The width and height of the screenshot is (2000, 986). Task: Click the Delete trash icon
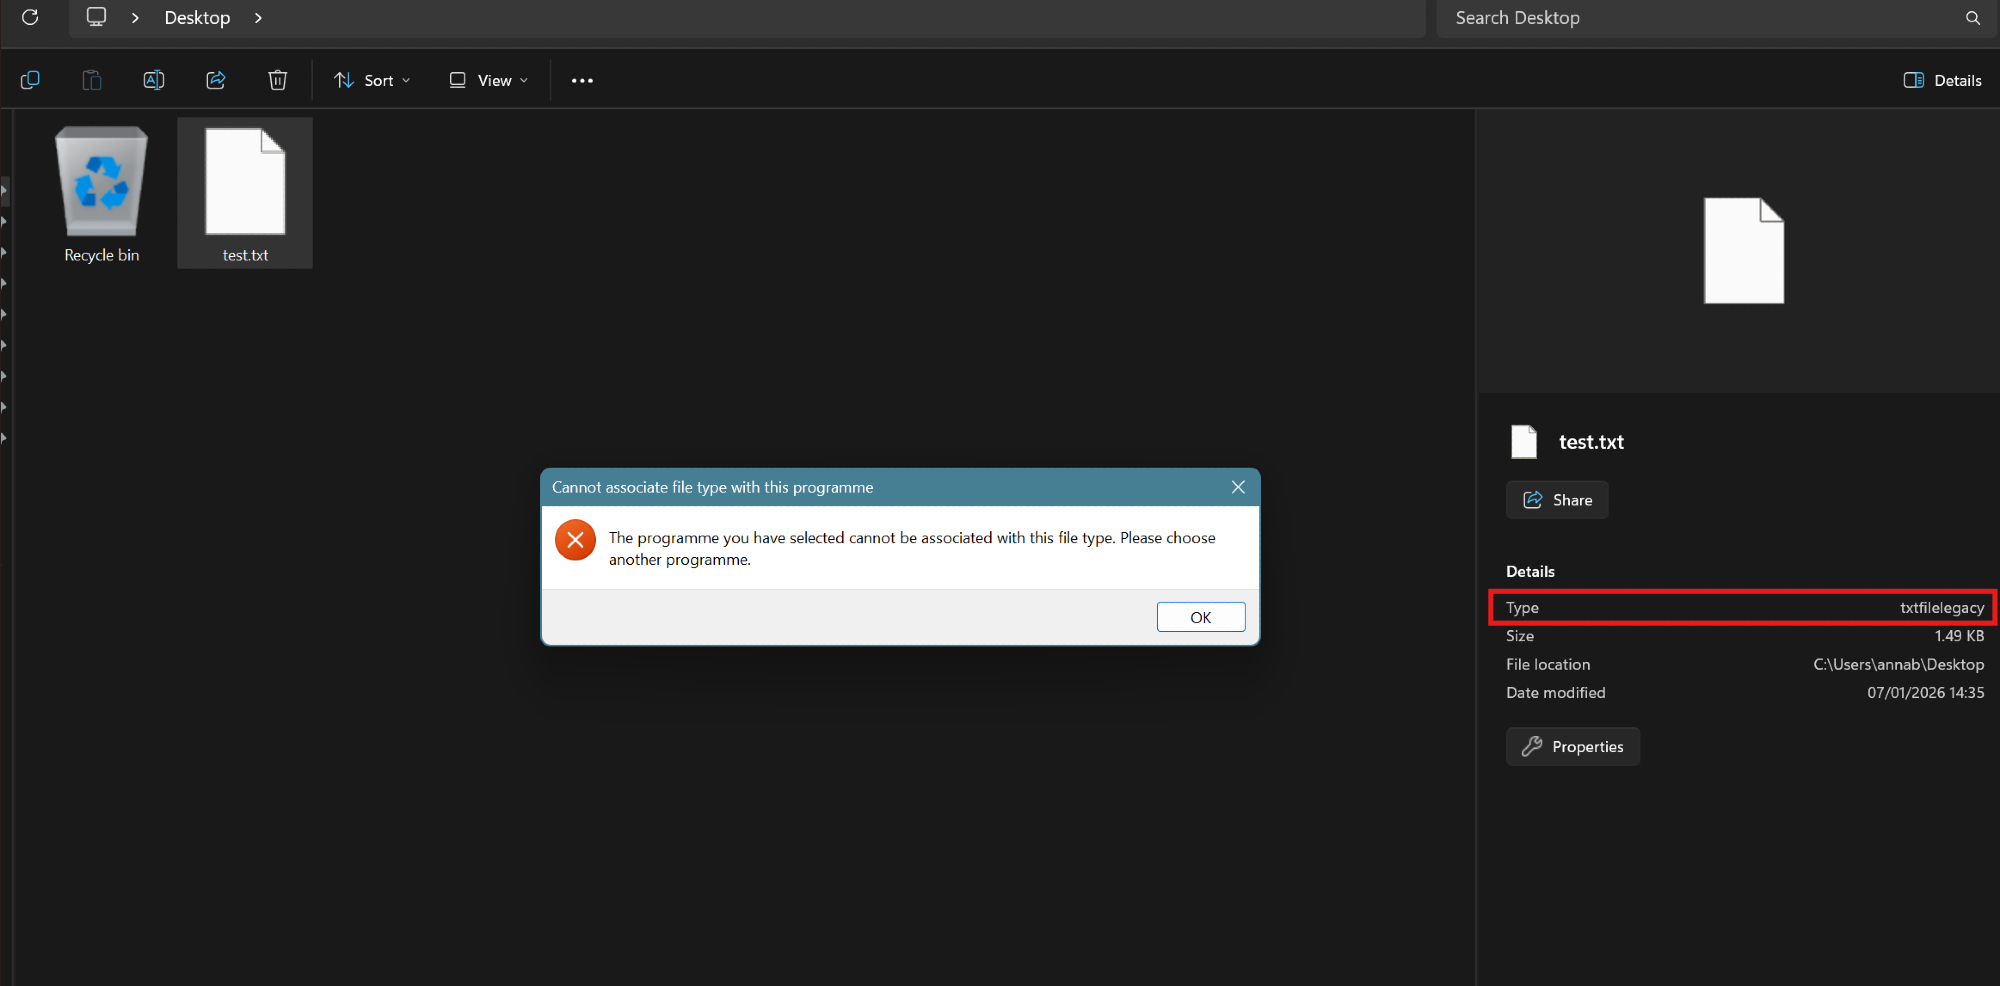click(278, 80)
